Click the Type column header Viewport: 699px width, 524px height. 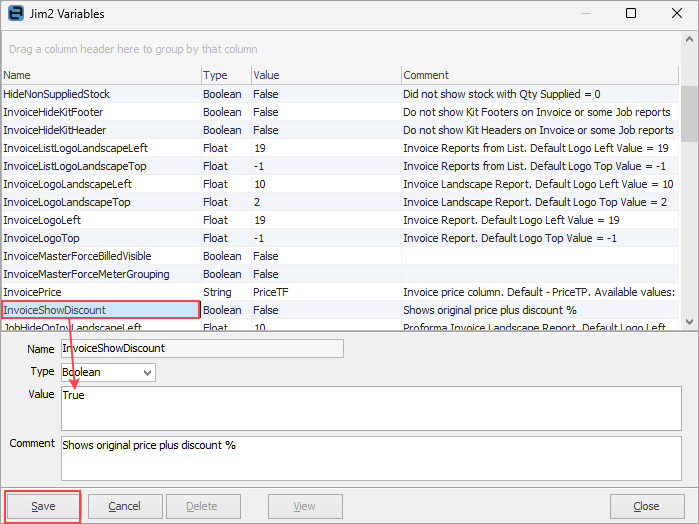point(225,75)
